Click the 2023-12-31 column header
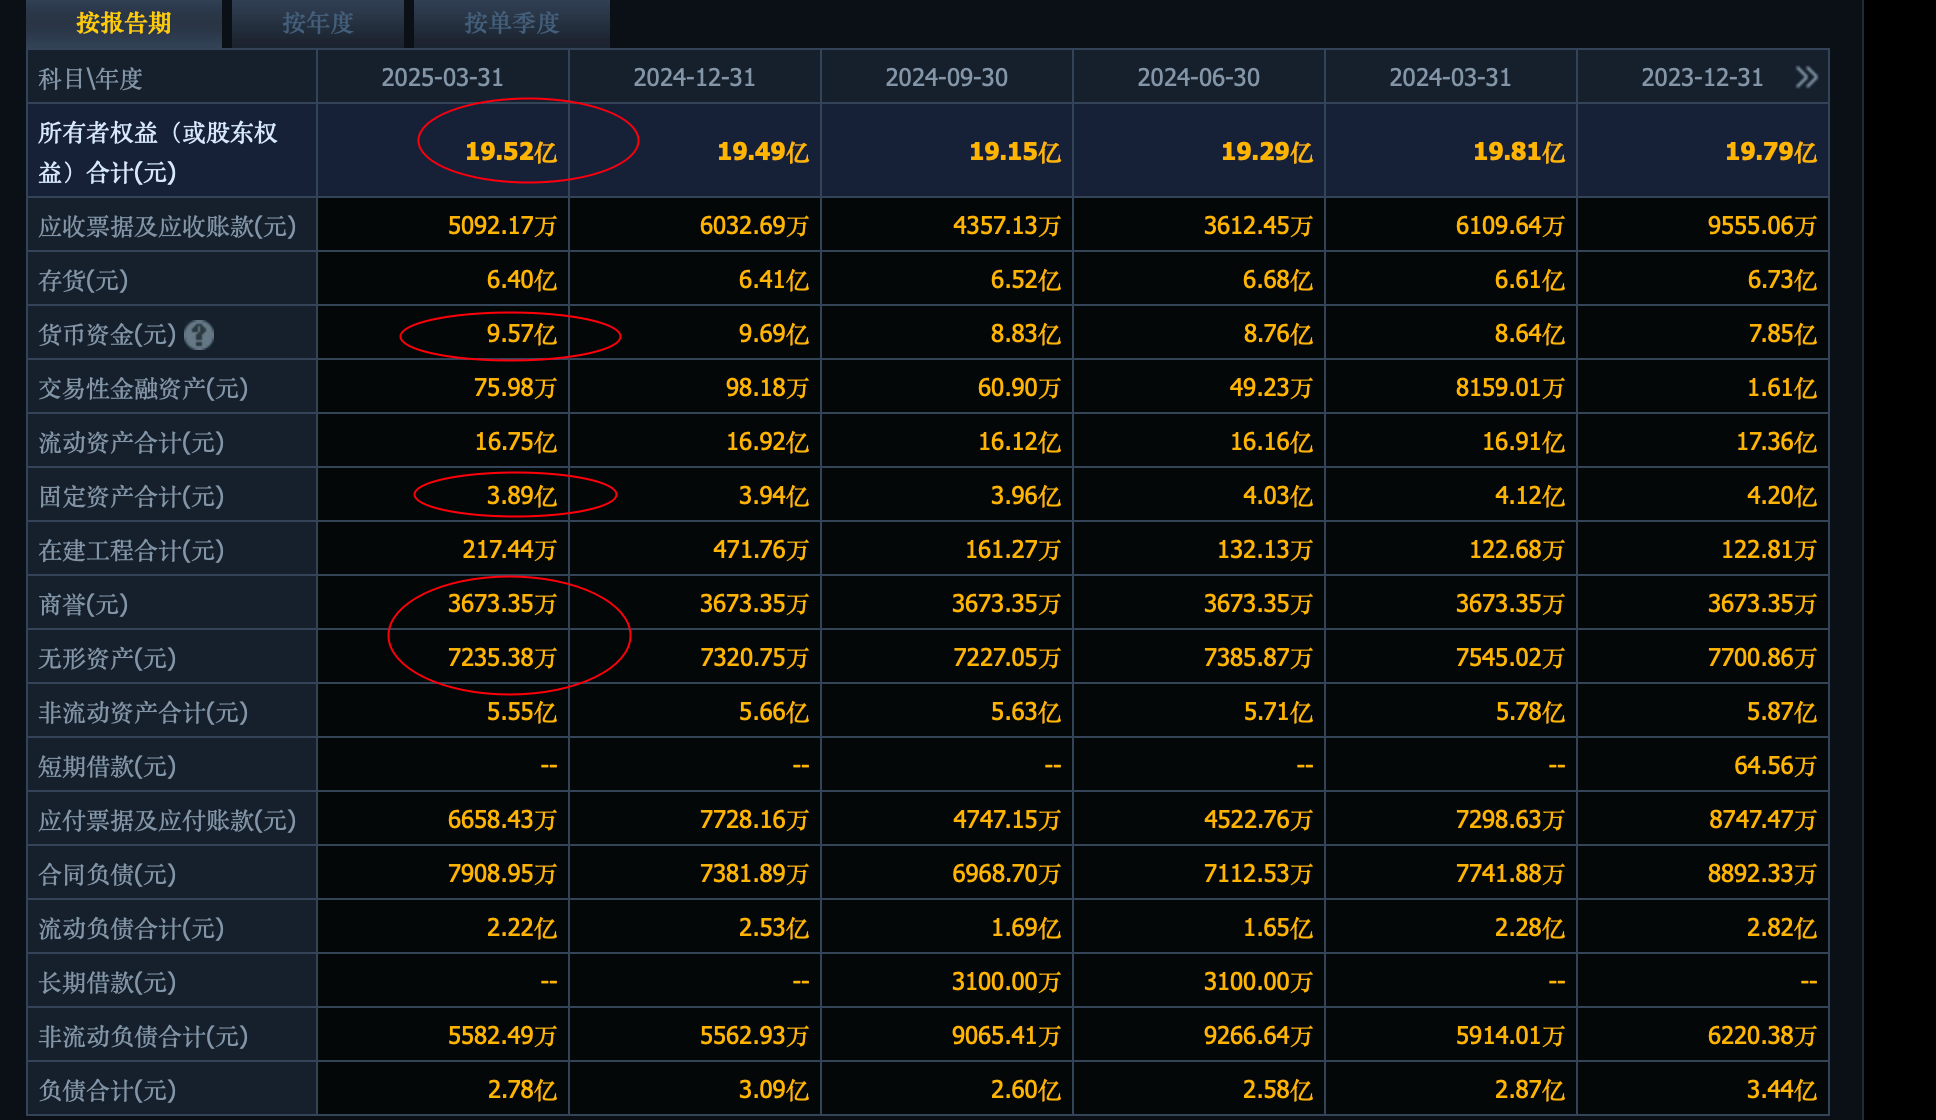The image size is (1936, 1120). point(1701,77)
